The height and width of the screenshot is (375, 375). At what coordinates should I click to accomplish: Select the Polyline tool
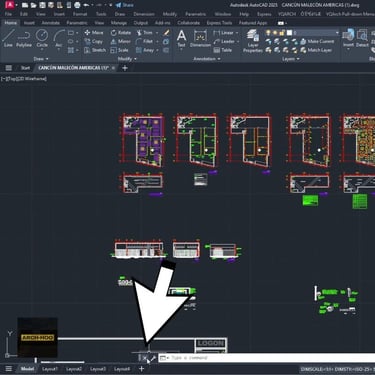[24, 38]
